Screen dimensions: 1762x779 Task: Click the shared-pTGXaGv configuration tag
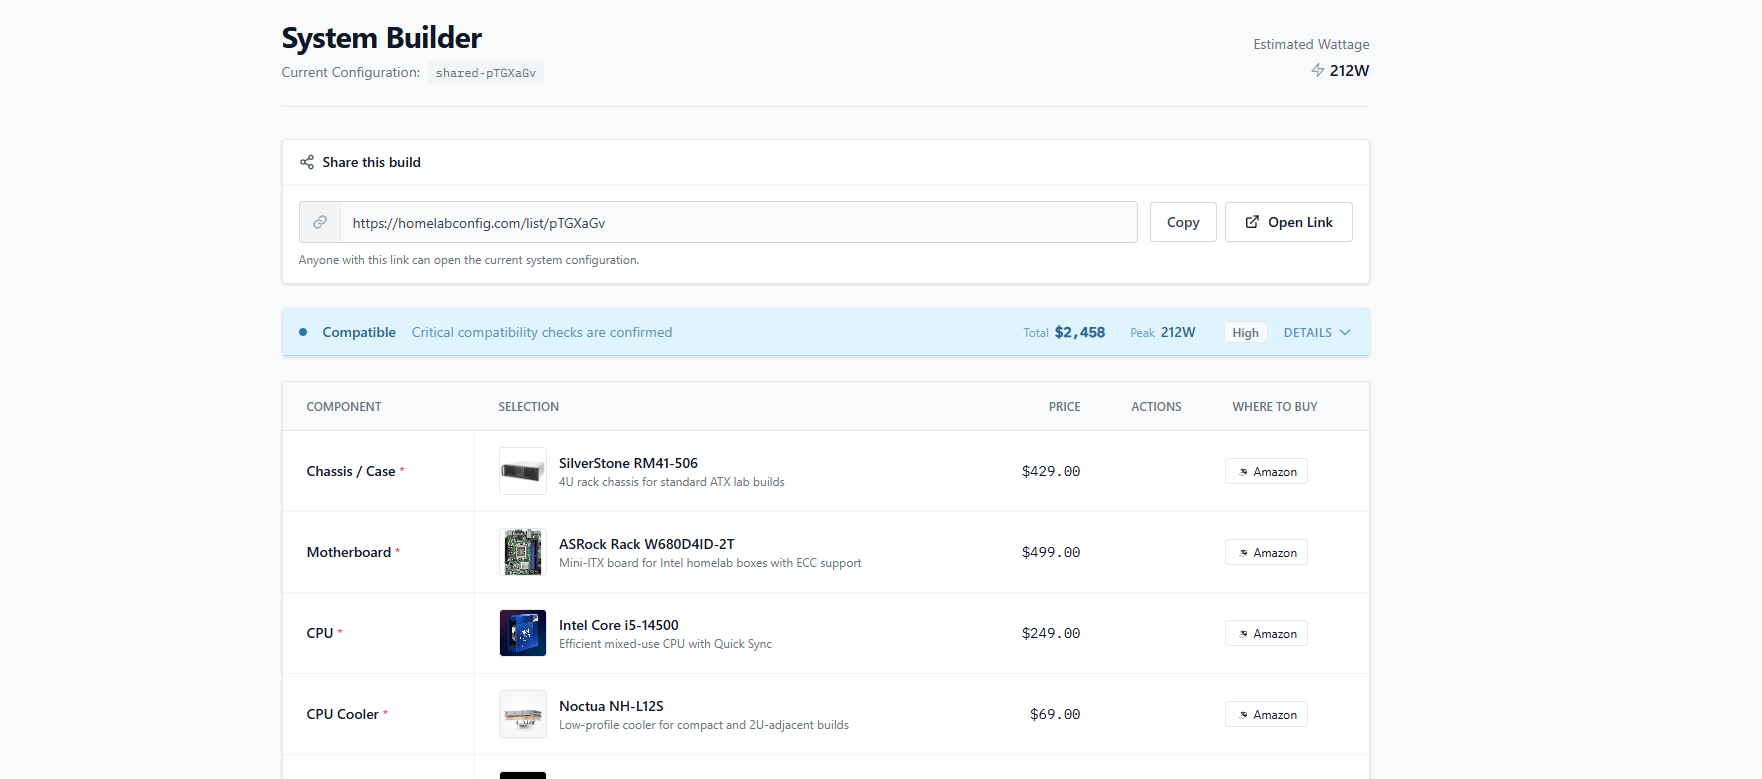pyautogui.click(x=486, y=73)
